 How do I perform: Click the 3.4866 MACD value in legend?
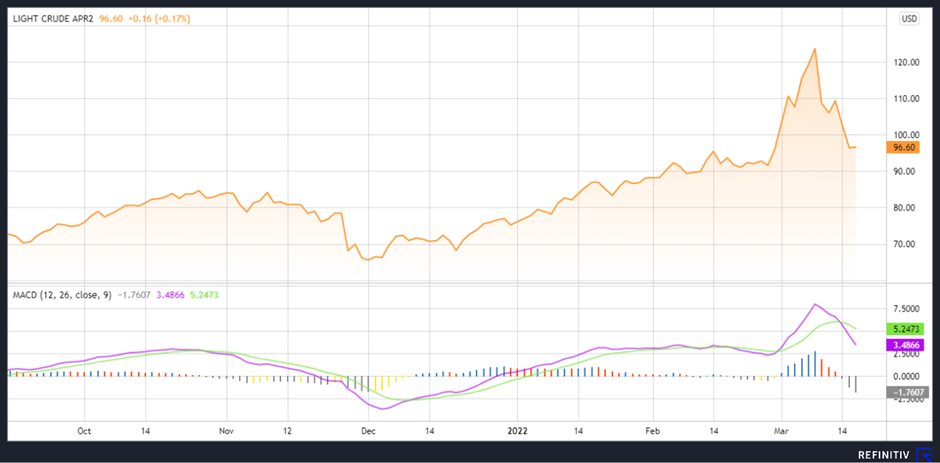[170, 295]
